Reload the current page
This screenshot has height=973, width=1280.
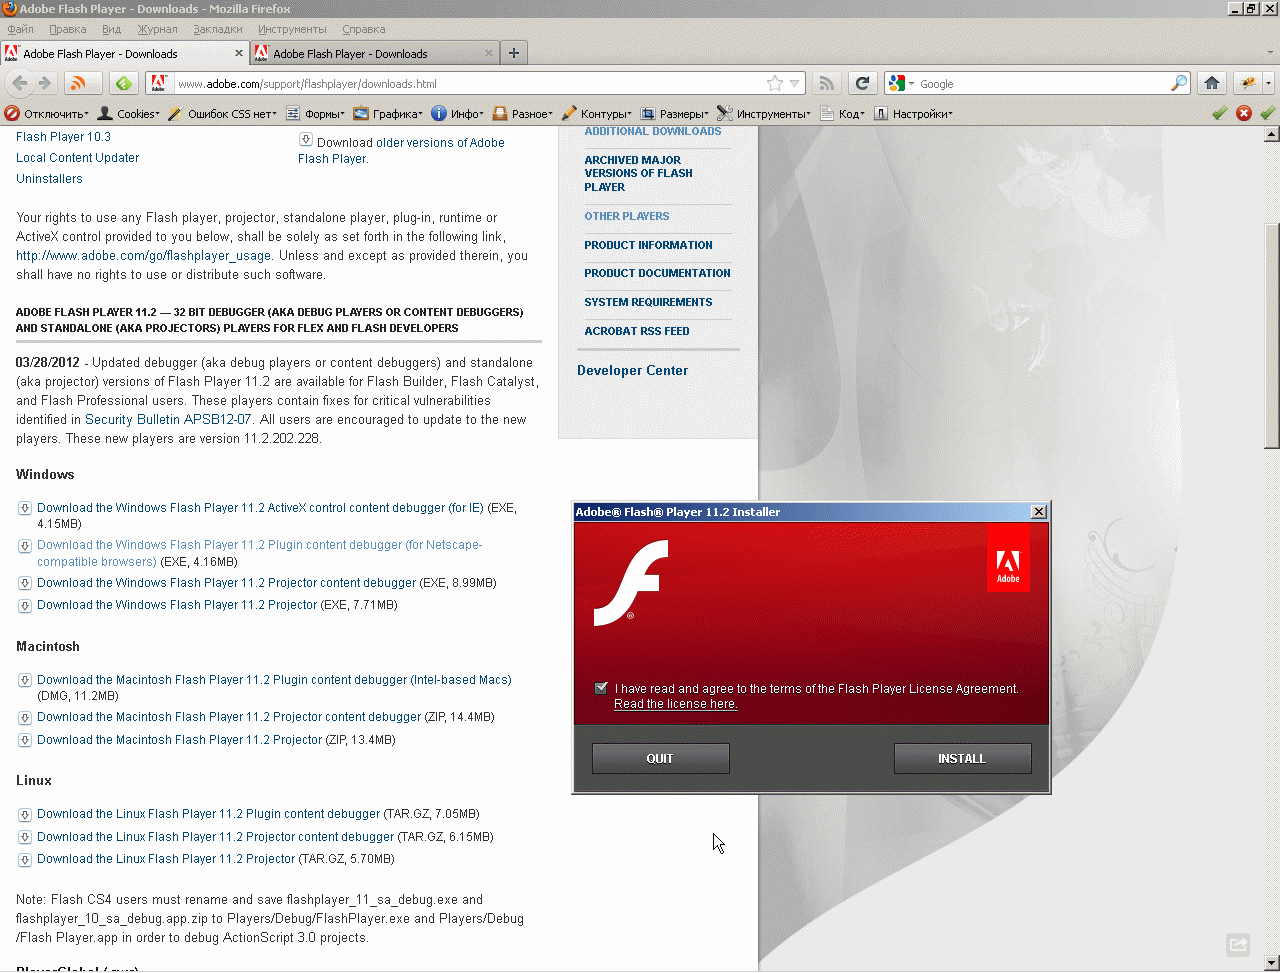(x=862, y=84)
